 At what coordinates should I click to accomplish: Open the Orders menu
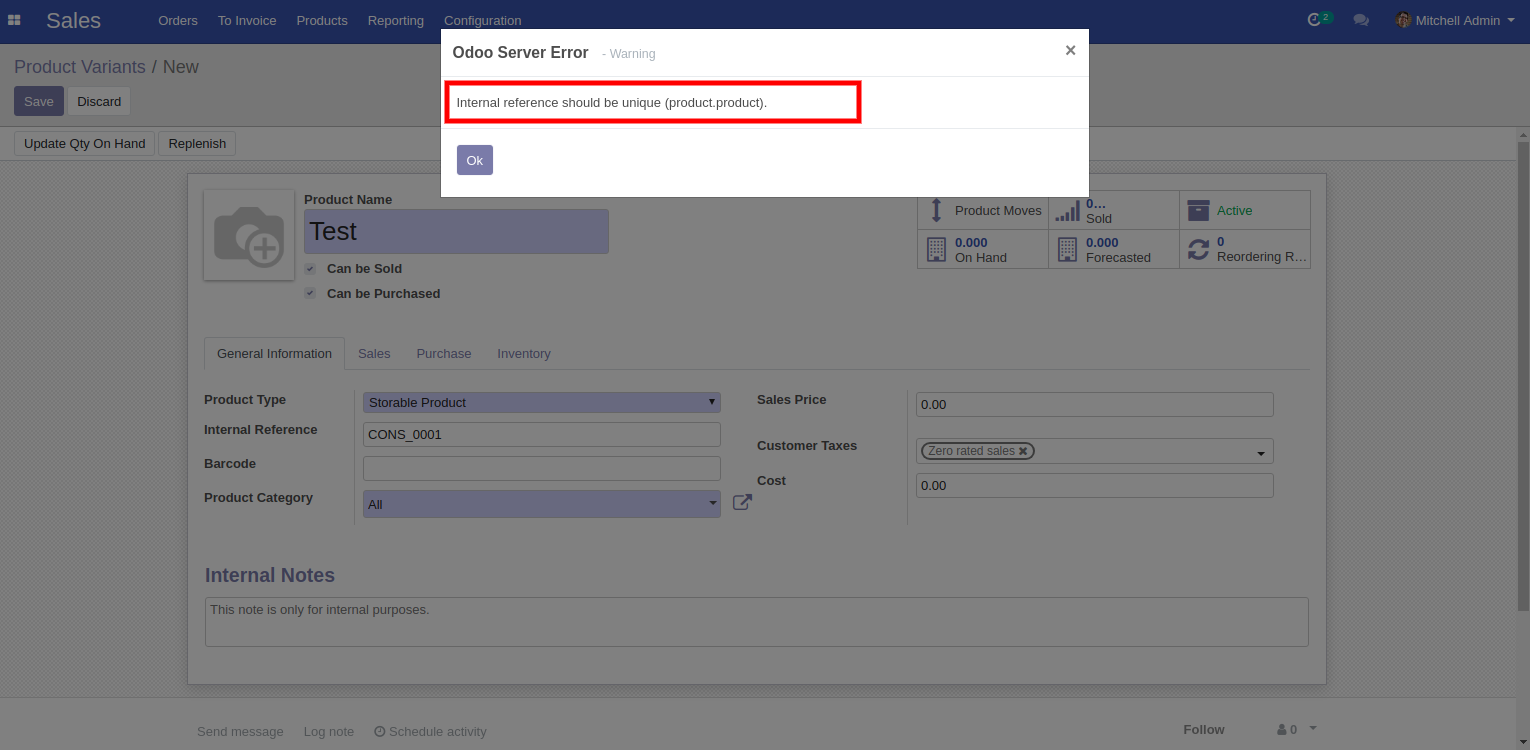click(x=178, y=20)
